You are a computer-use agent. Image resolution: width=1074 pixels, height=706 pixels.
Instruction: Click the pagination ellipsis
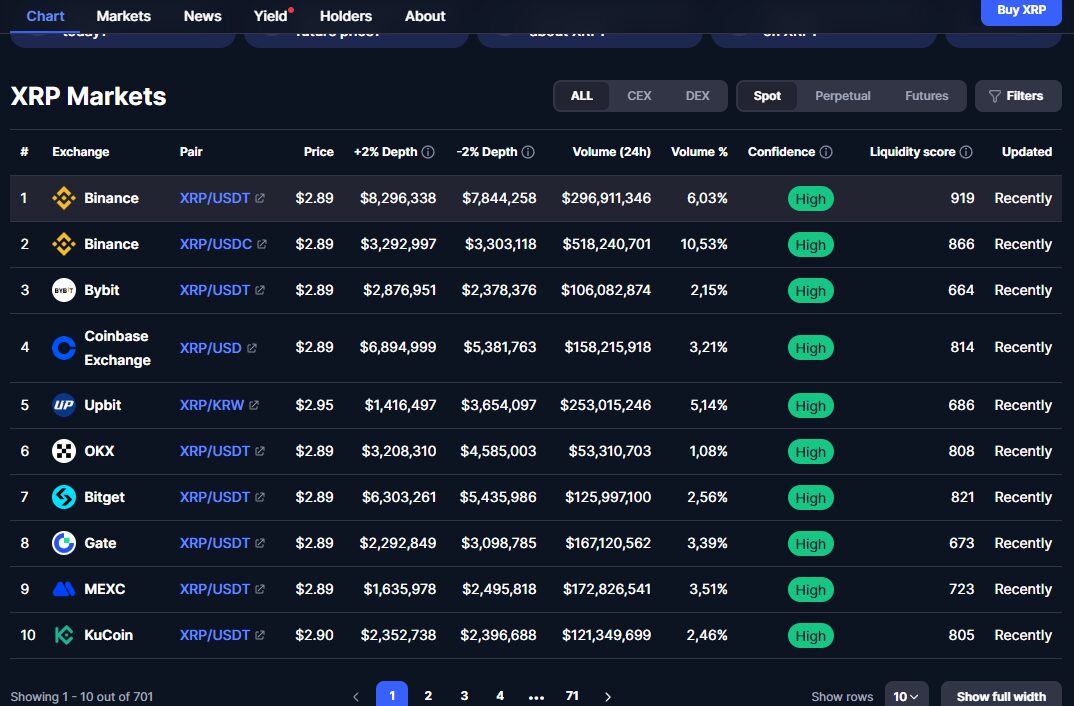[536, 698]
